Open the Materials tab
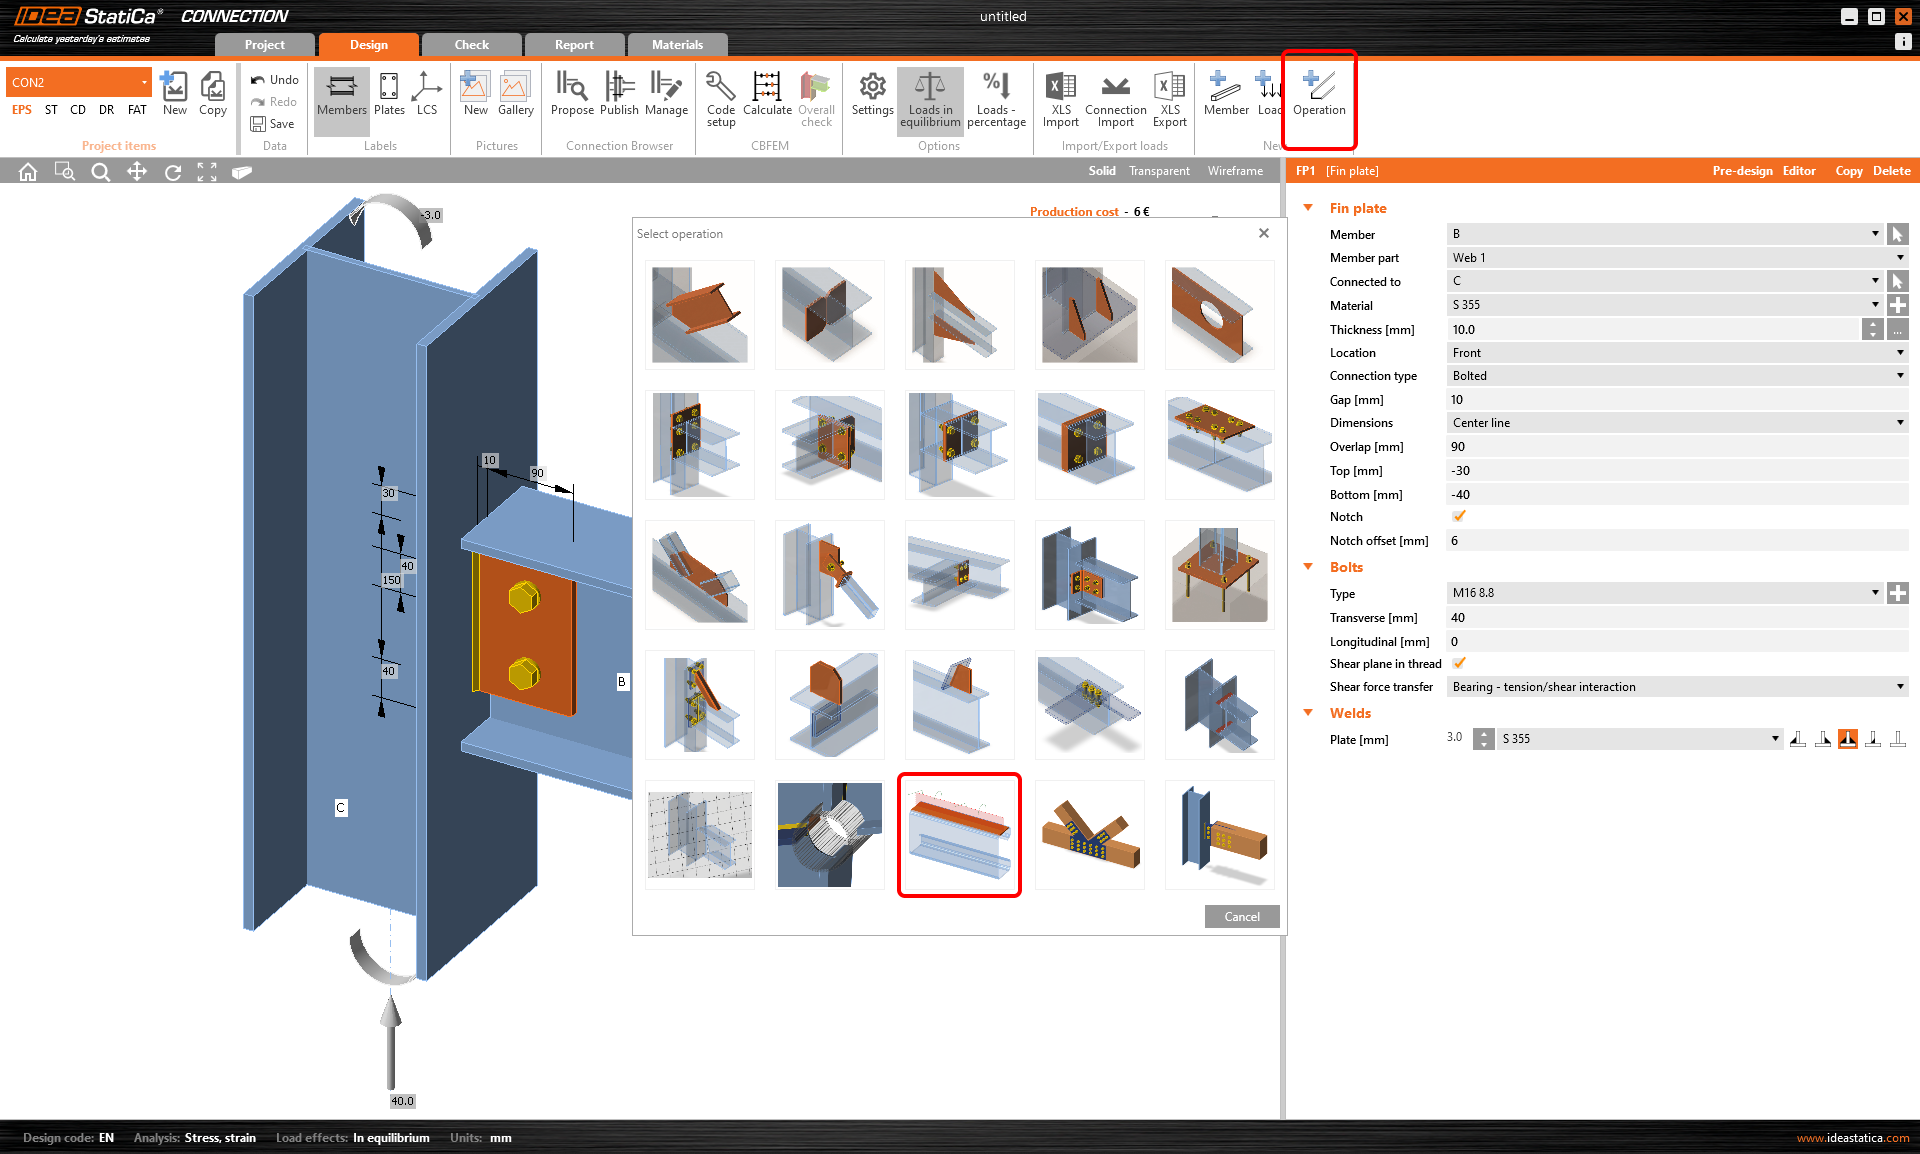The height and width of the screenshot is (1154, 1920). coord(677,44)
